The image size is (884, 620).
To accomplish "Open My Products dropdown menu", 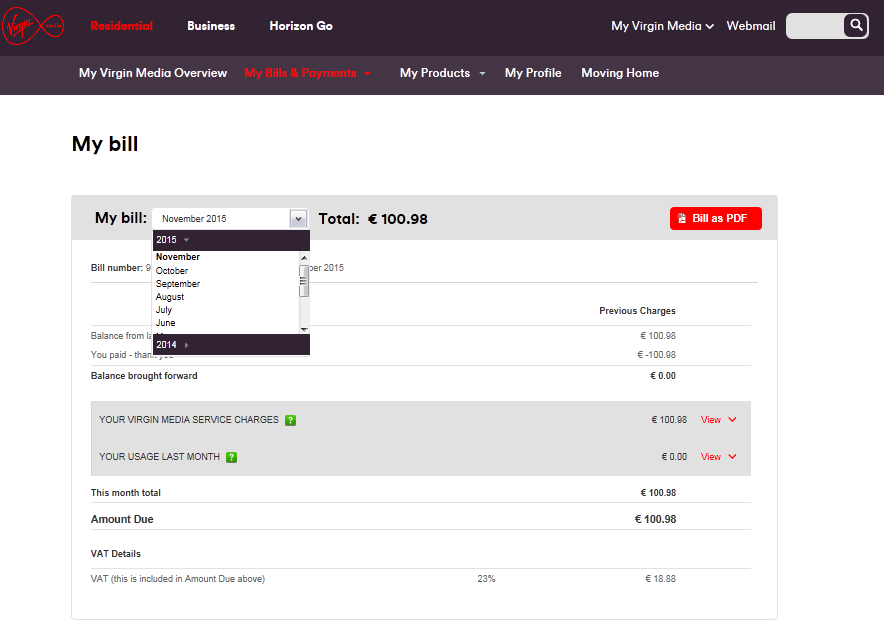I will 442,73.
